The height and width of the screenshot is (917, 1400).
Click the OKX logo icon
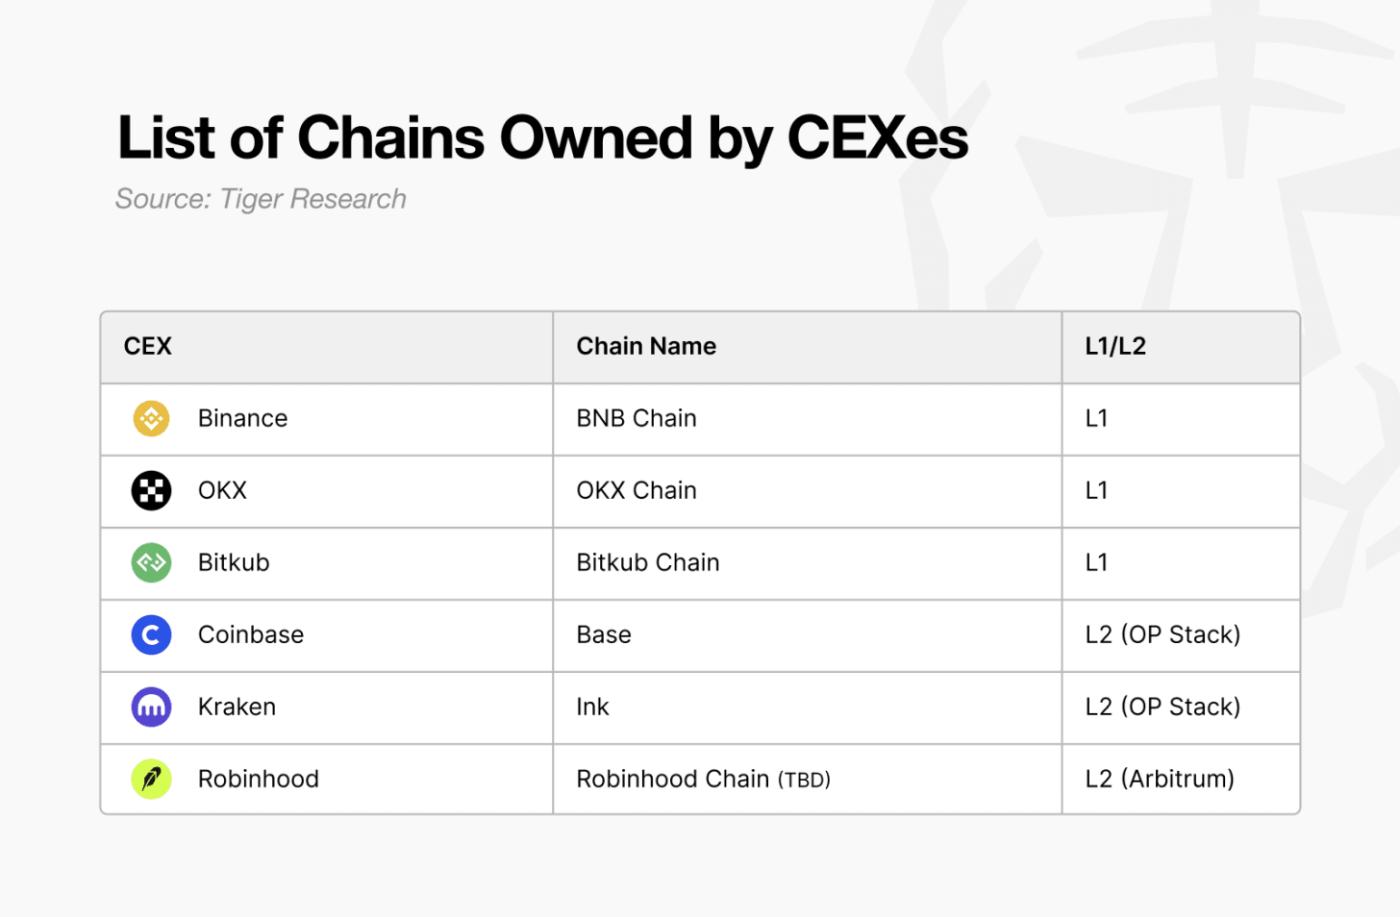pos(151,490)
